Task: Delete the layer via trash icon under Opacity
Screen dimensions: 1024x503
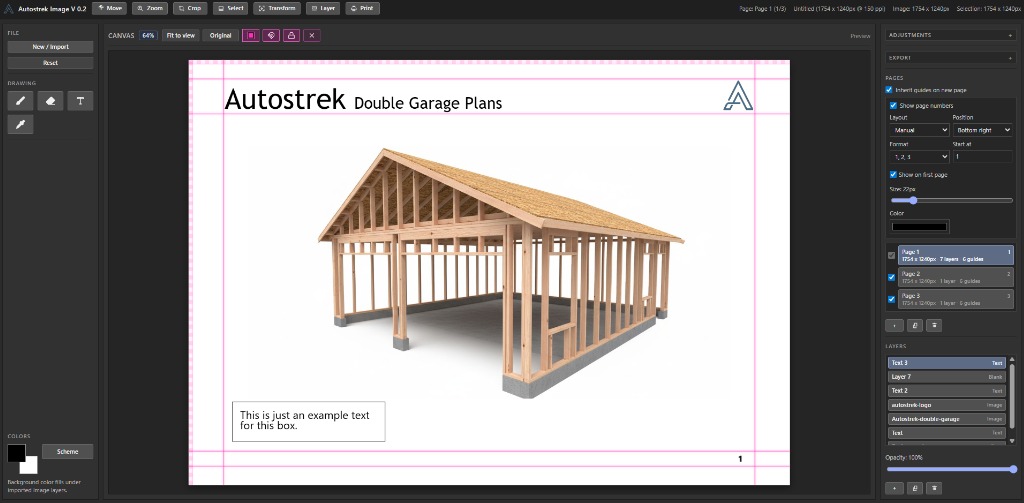Action: tap(934, 487)
